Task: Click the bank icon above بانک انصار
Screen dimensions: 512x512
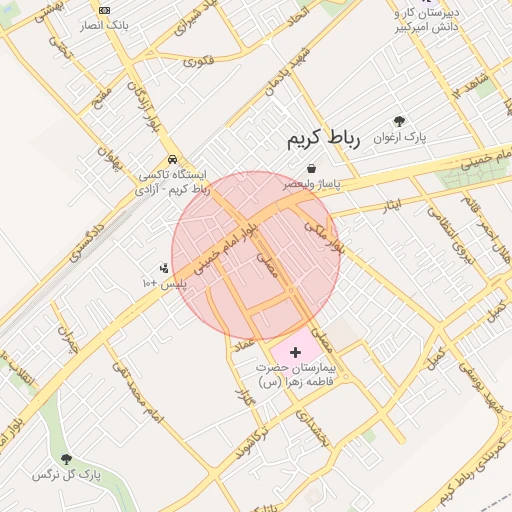Action: click(104, 11)
